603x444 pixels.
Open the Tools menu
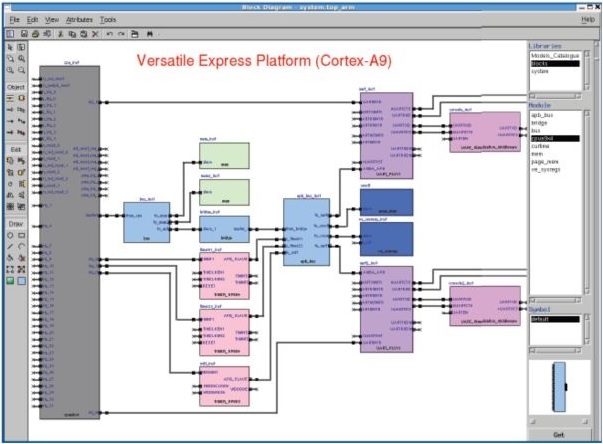[x=108, y=20]
